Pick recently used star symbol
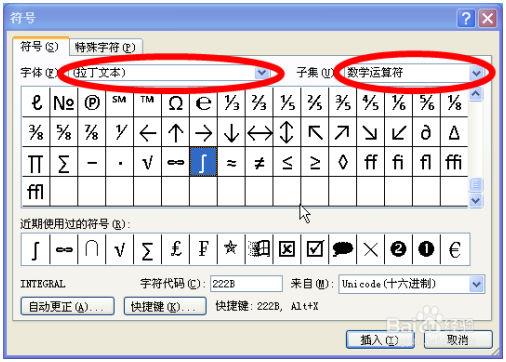 pos(231,249)
